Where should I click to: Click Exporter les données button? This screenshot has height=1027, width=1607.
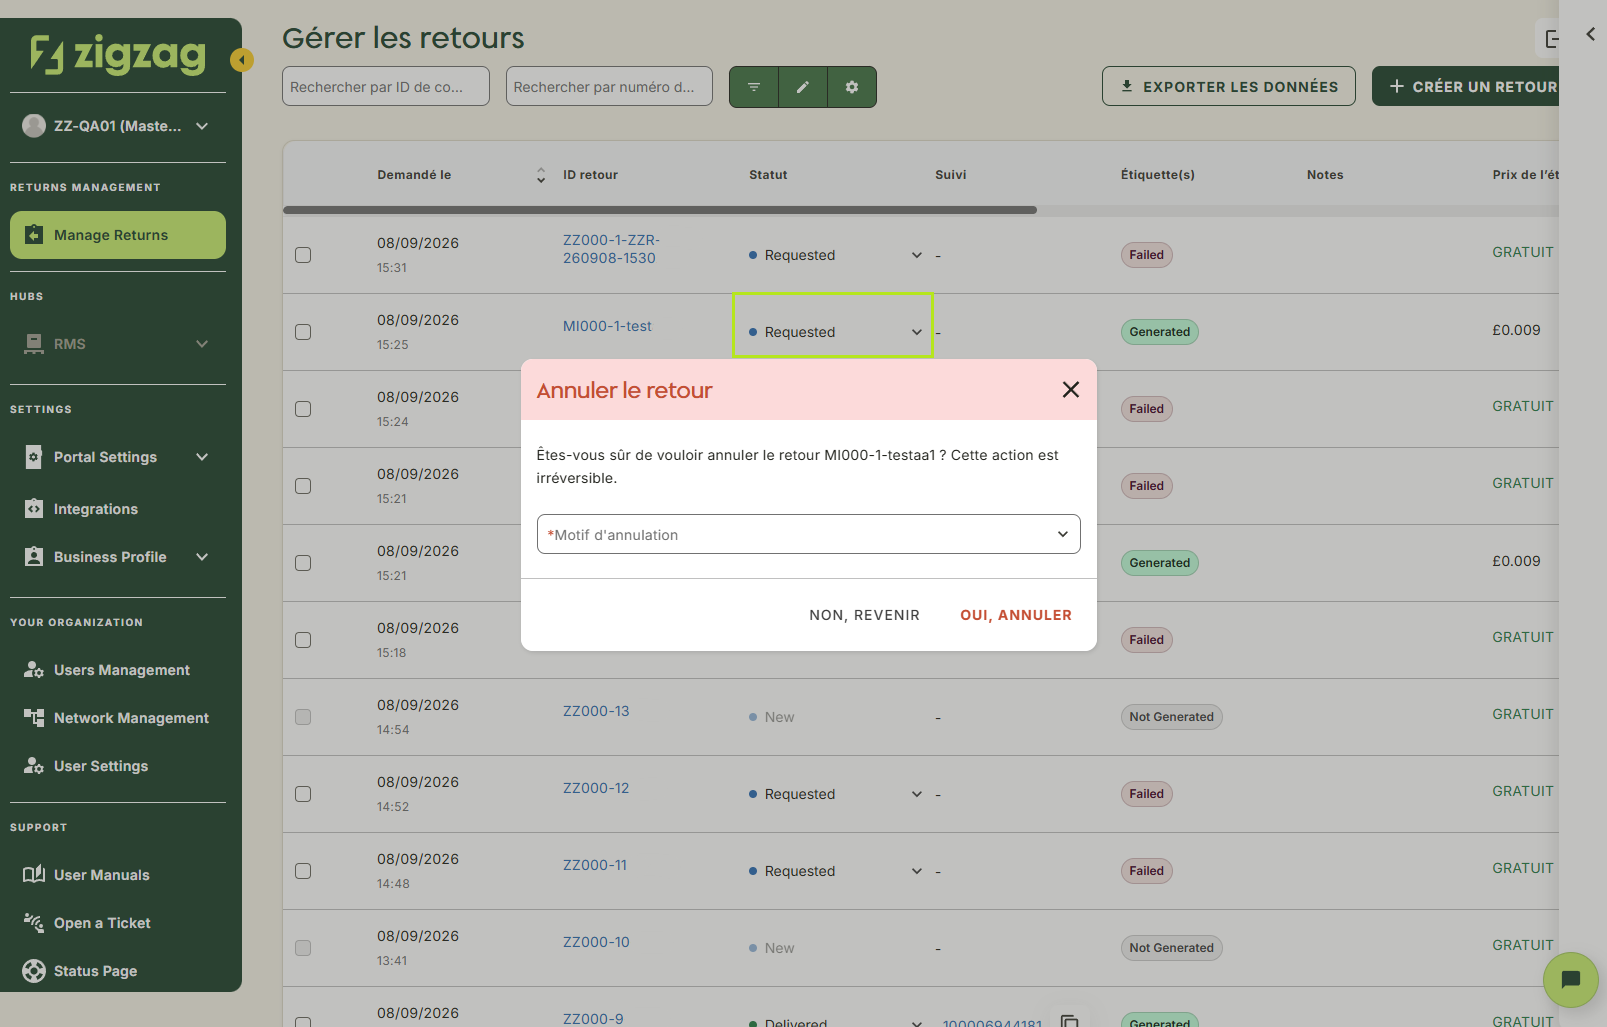coord(1229,86)
